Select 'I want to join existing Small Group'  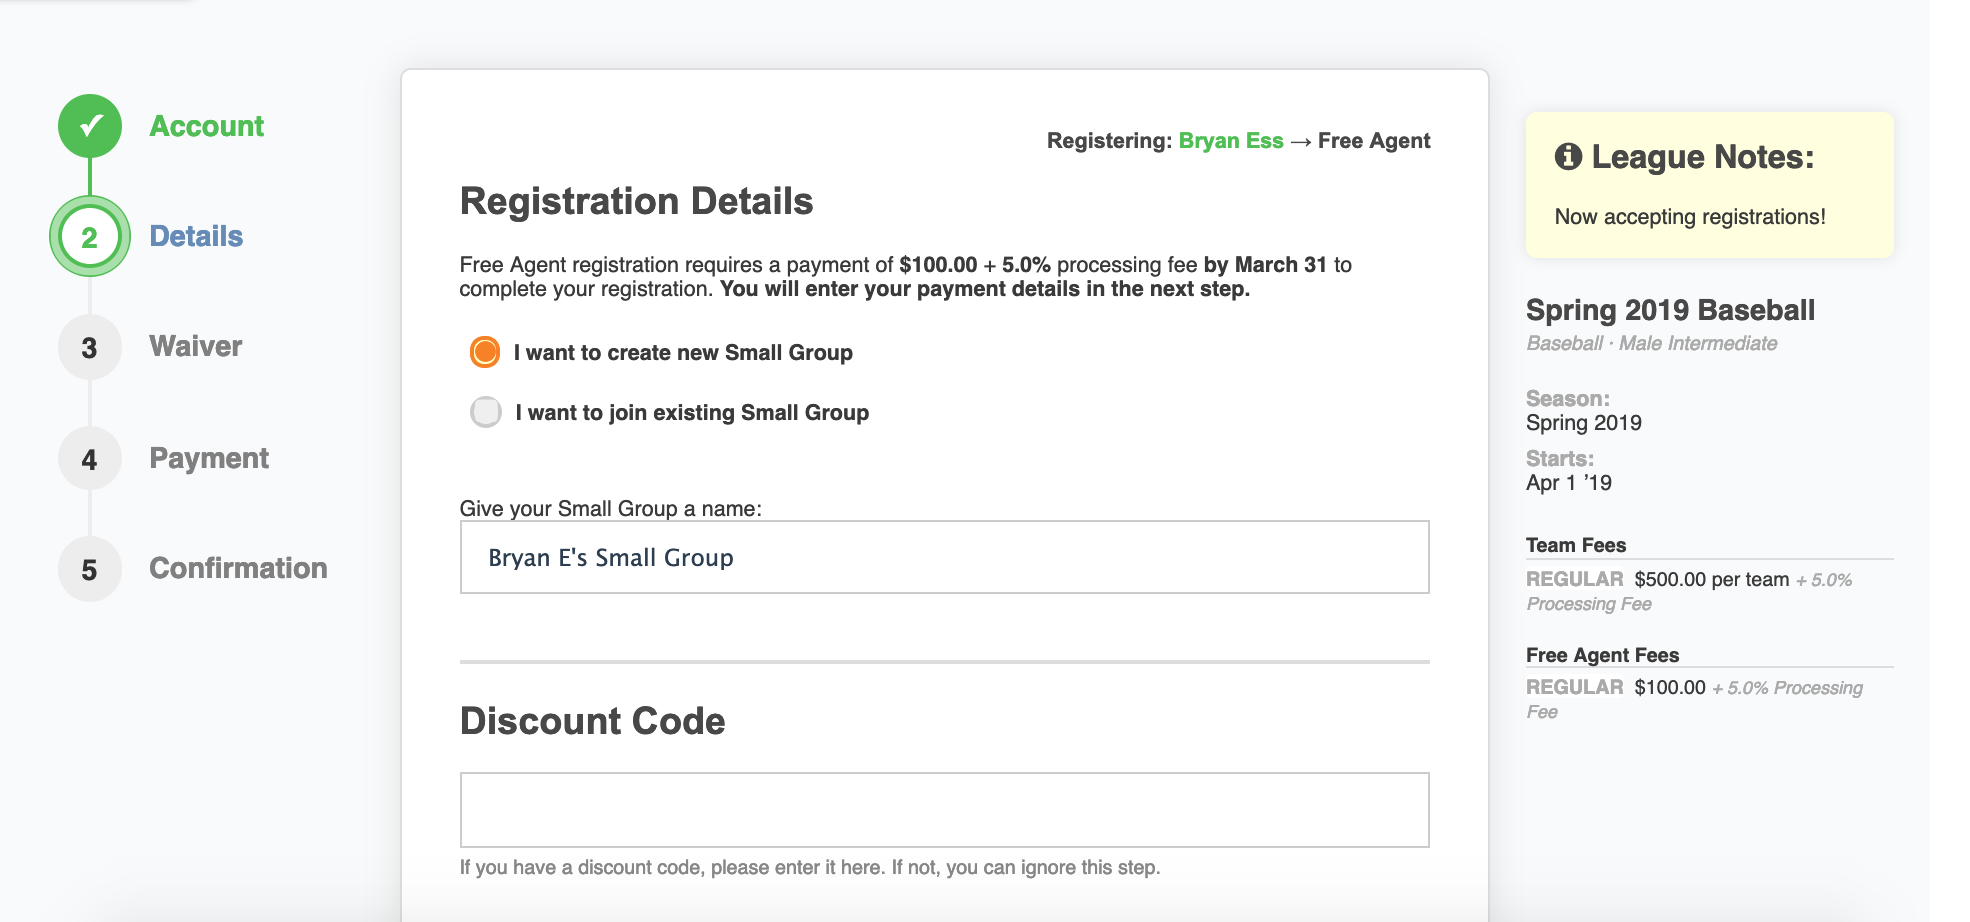tap(486, 412)
